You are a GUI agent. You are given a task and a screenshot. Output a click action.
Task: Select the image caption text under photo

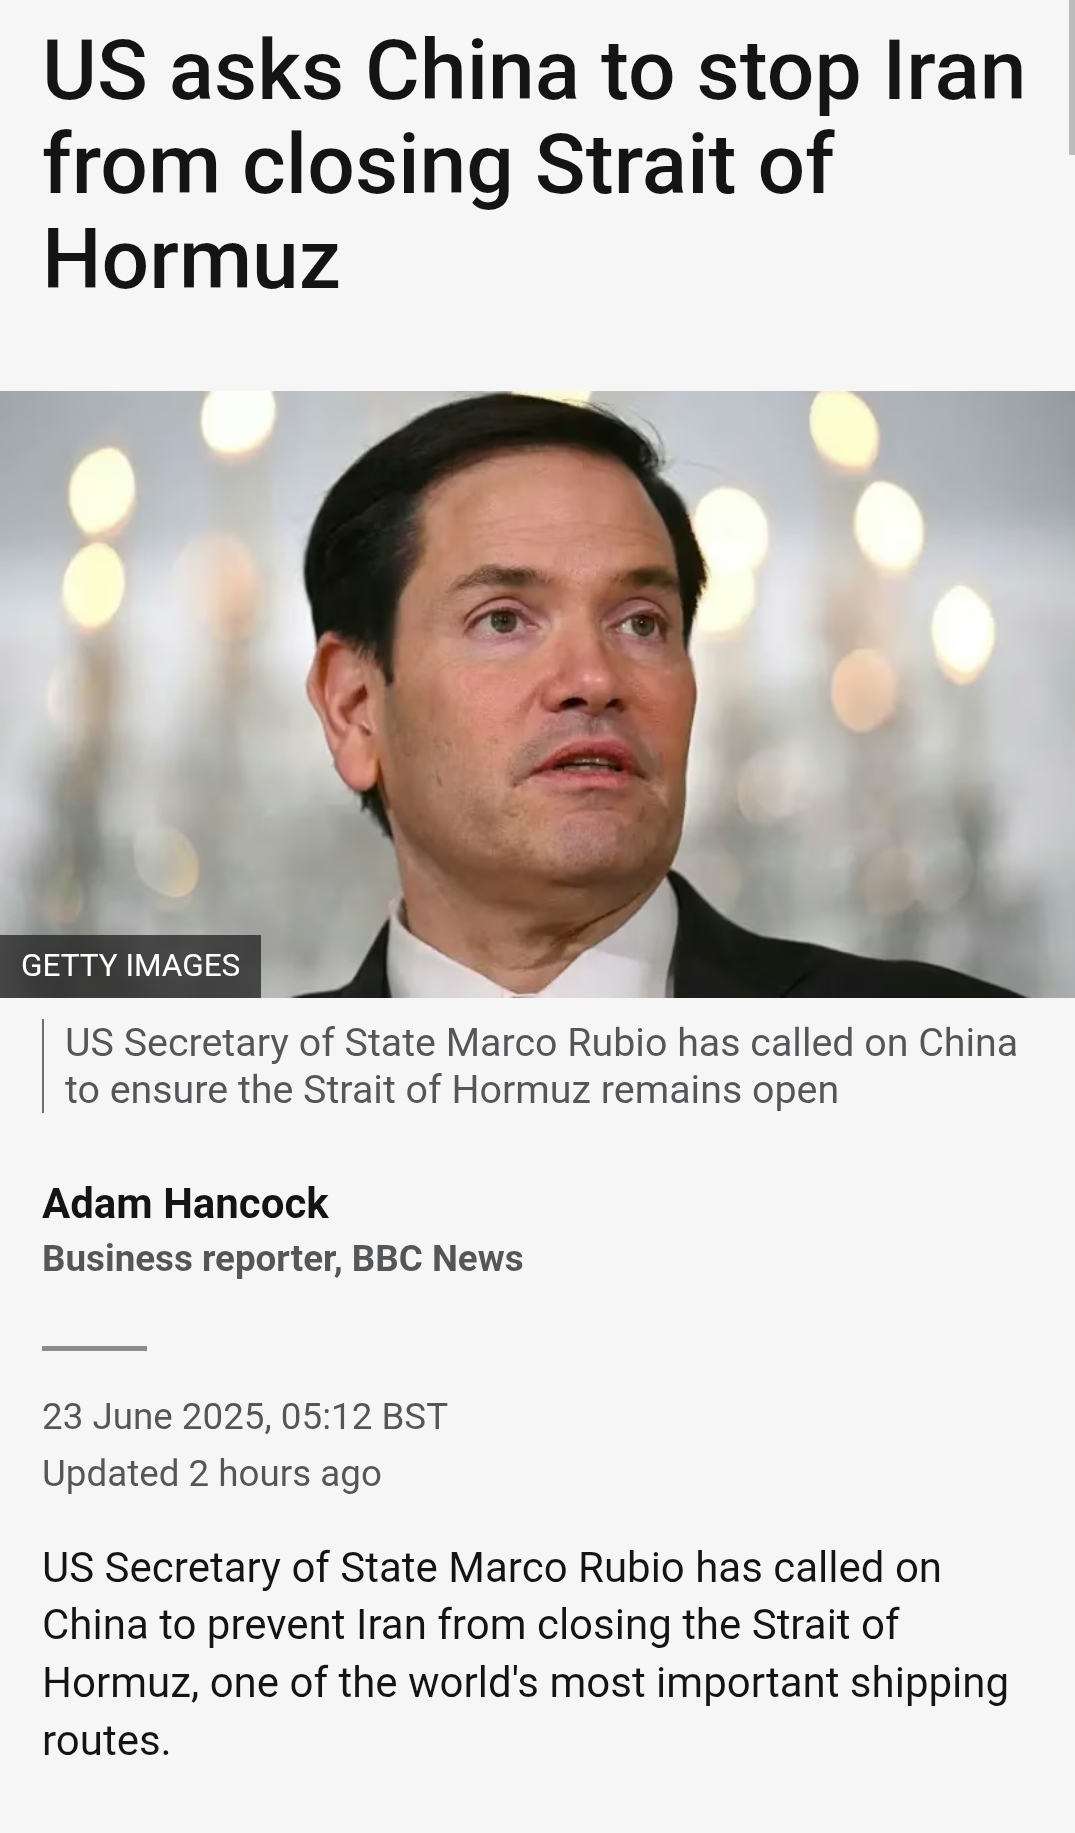[541, 1066]
